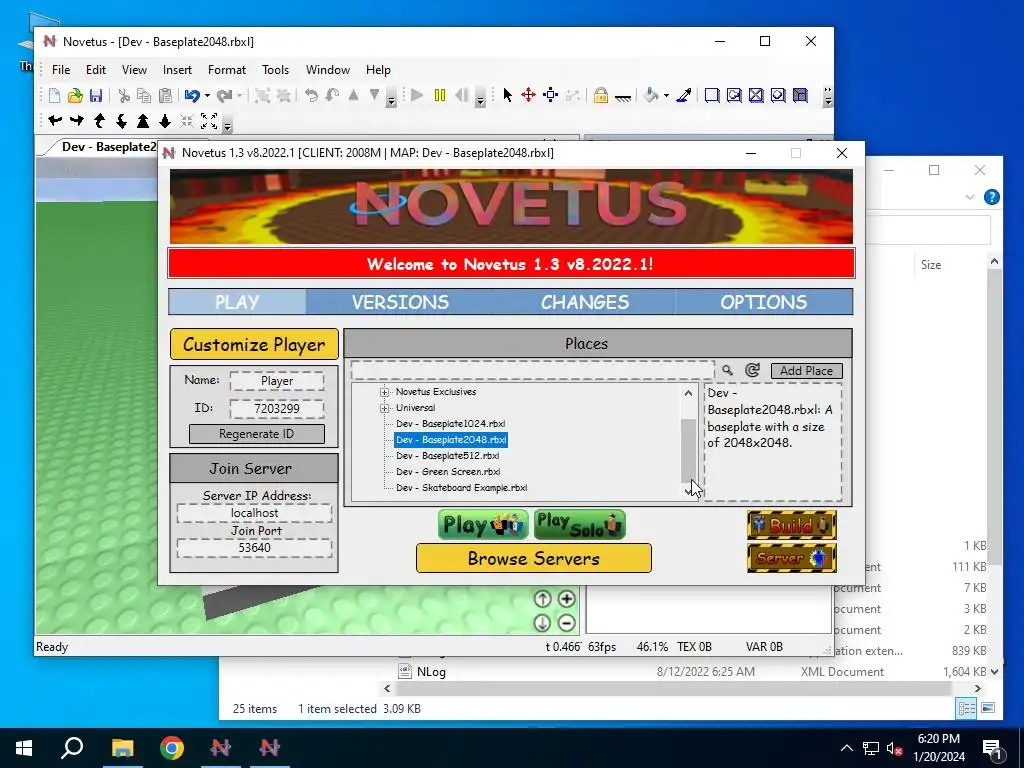This screenshot has height=768, width=1024.
Task: Click the camera pan right arrow icon
Action: [x=77, y=121]
